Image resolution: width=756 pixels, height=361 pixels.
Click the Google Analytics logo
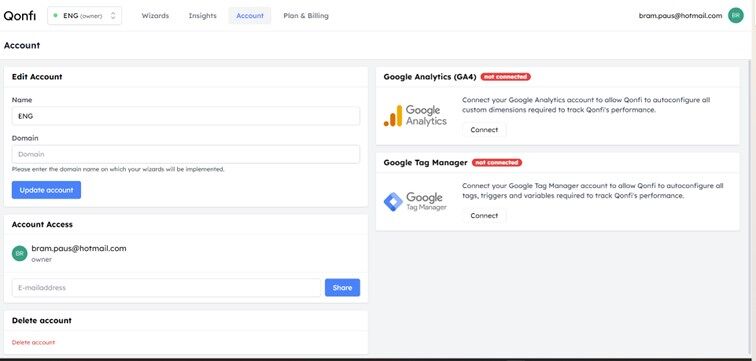click(415, 116)
